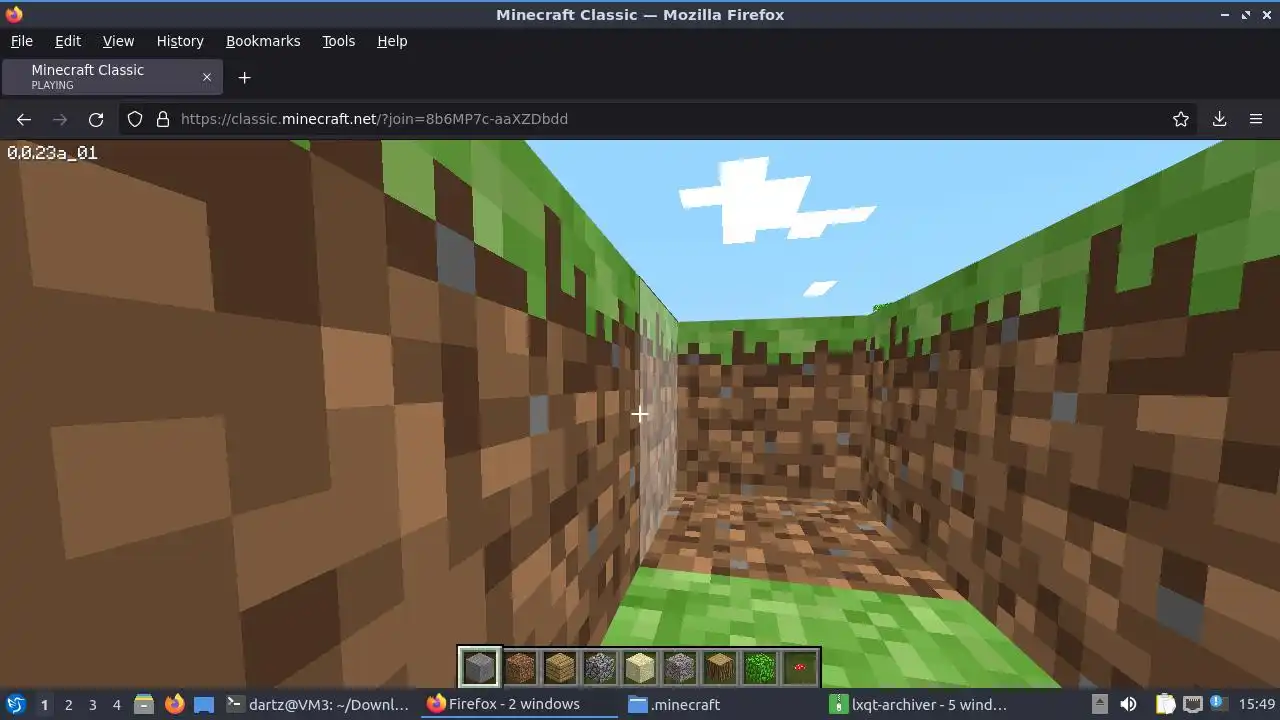This screenshot has width=1280, height=720.
Task: Open the volume control in the tray
Action: click(1128, 705)
